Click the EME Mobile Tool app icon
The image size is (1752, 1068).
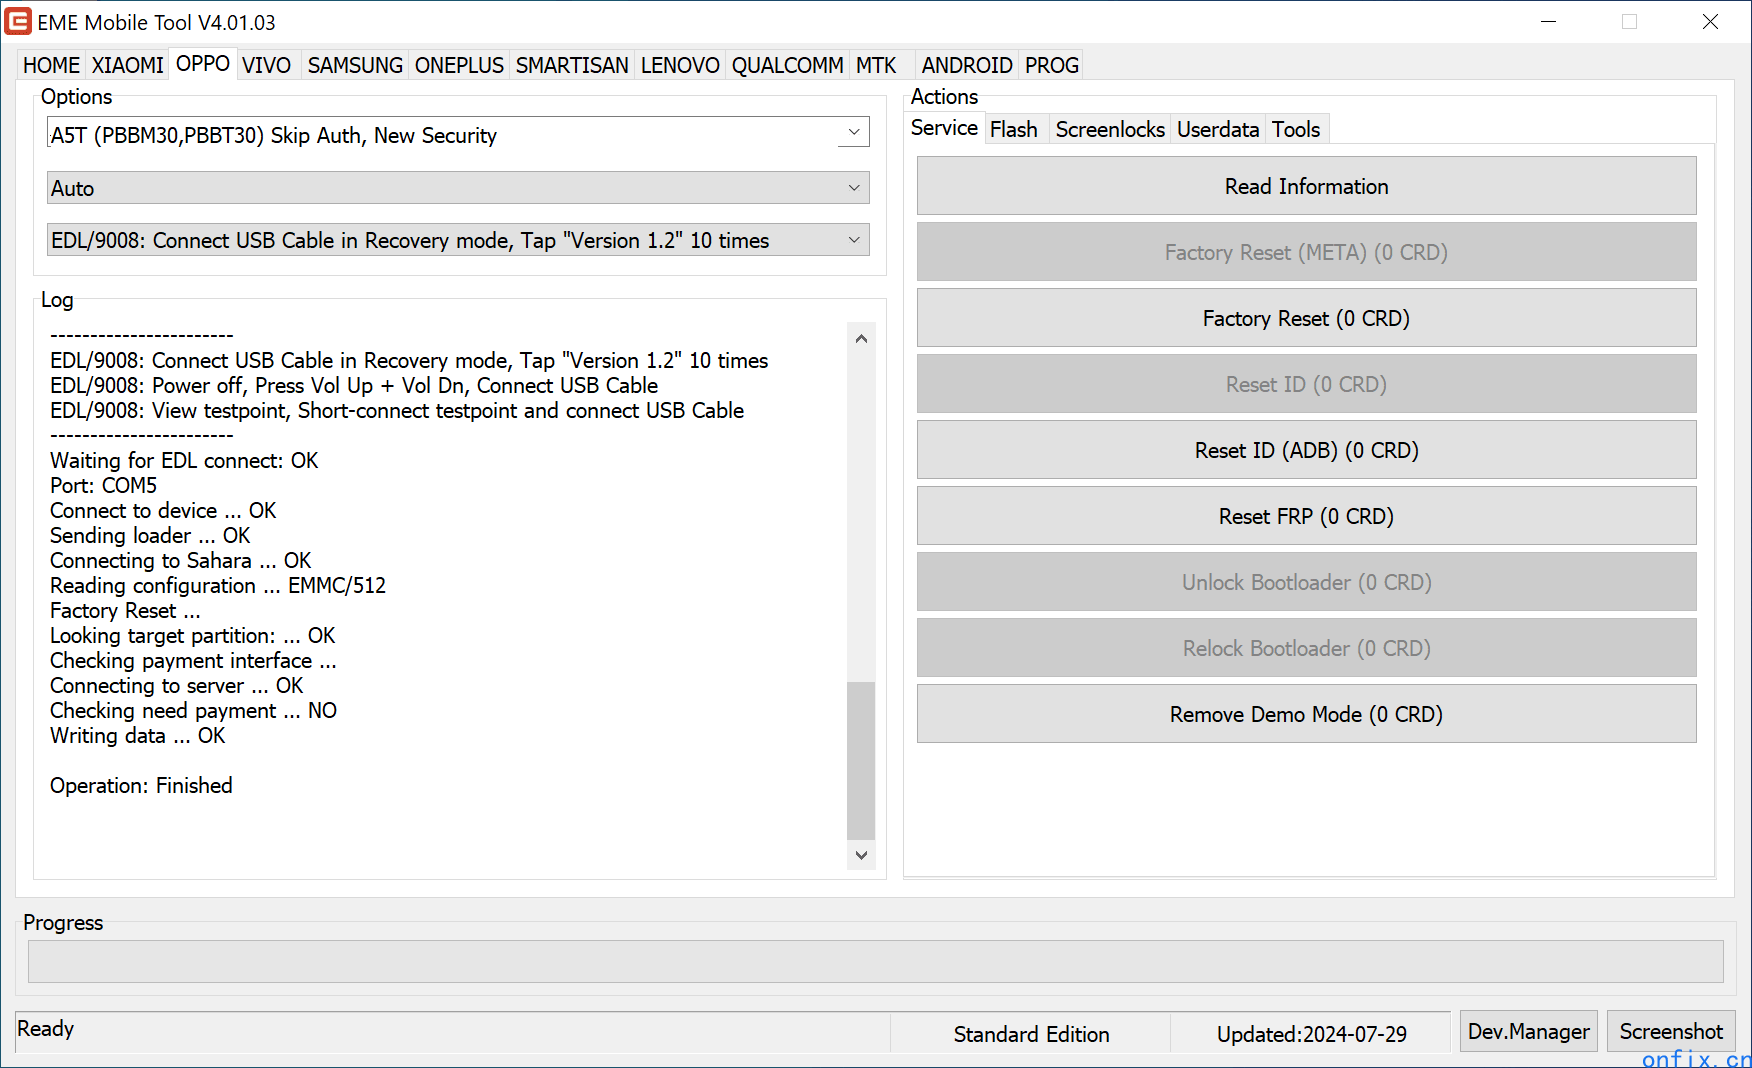18,21
